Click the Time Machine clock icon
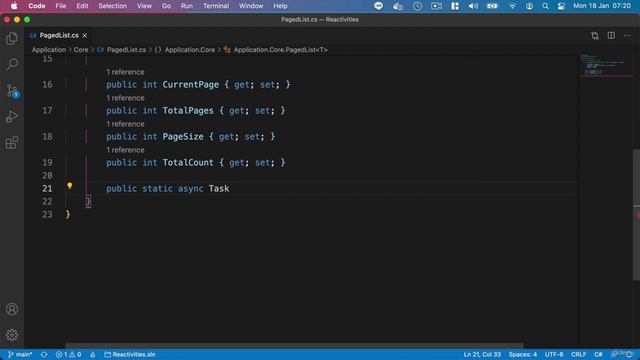This screenshot has width=640, height=360. coord(417,6)
